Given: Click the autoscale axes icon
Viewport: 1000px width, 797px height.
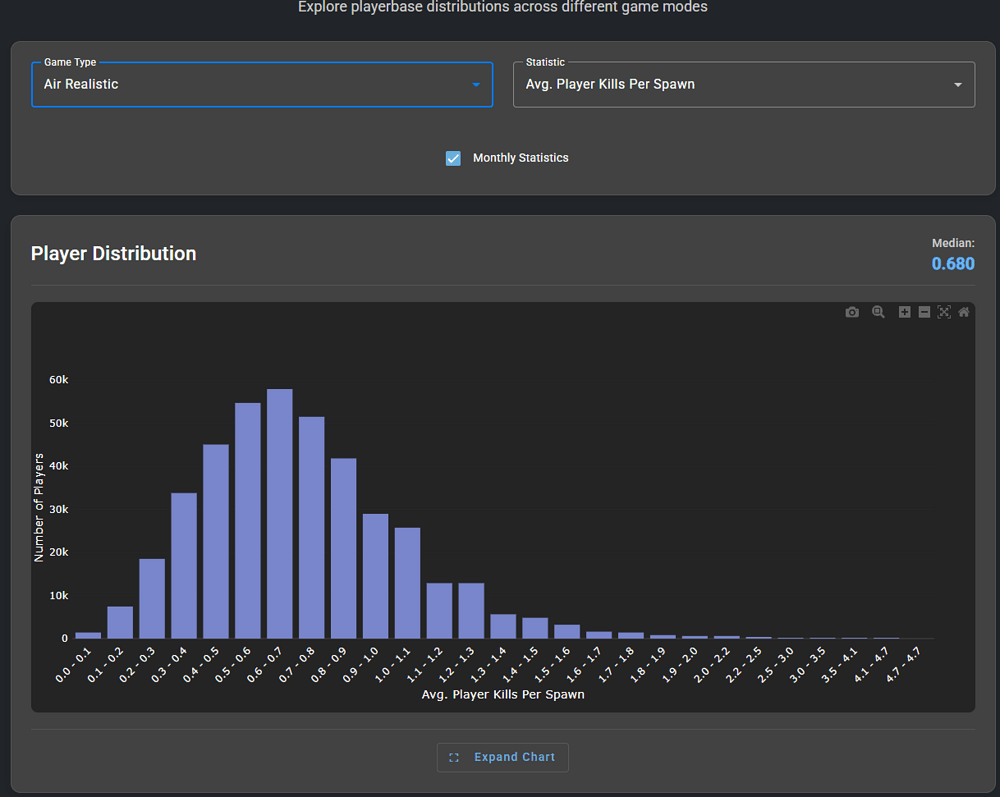Looking at the screenshot, I should point(944,312).
